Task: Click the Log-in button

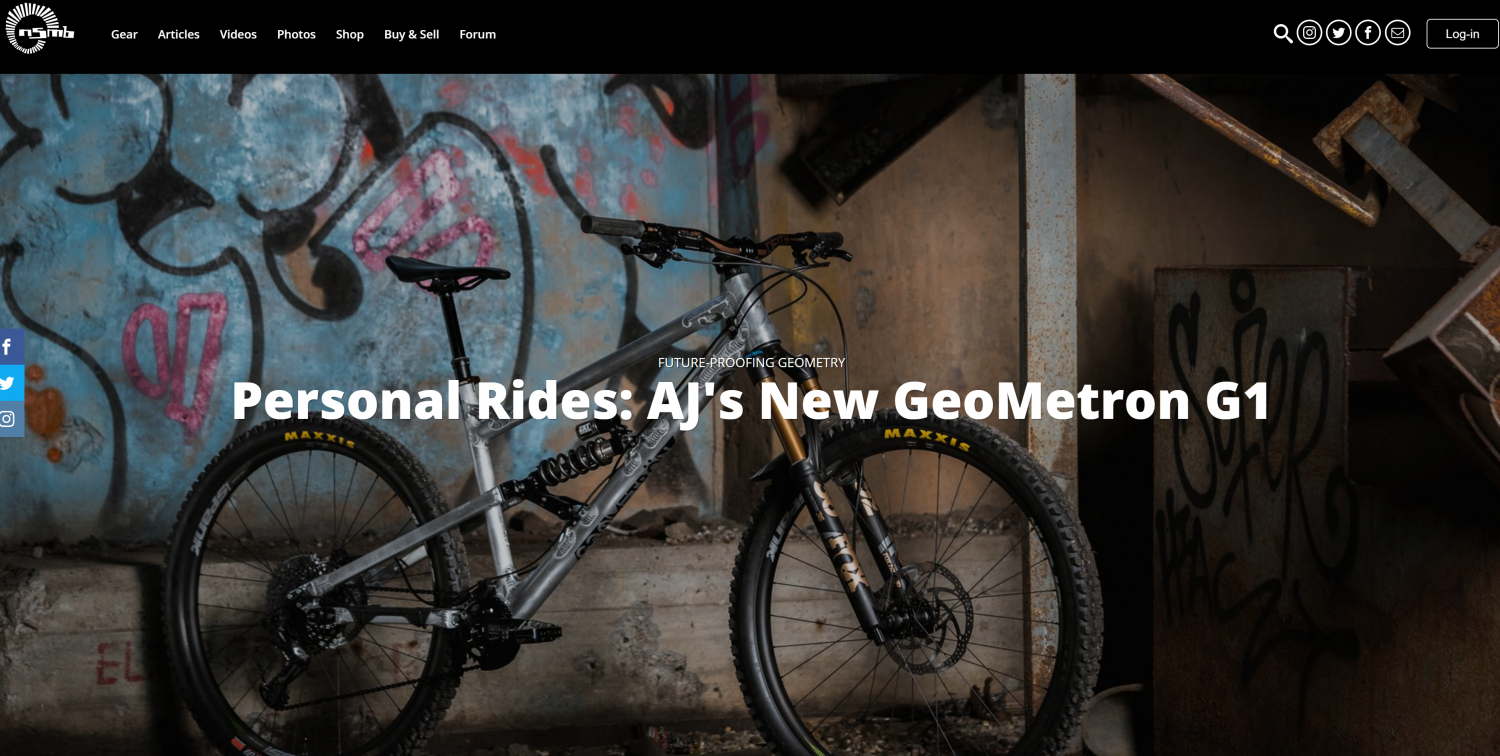Action: 1462,34
